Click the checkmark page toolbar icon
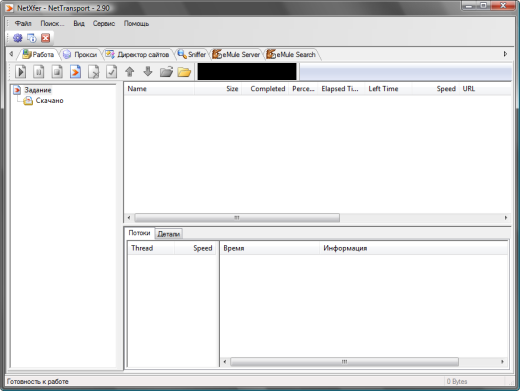520x391 pixels. [x=111, y=72]
